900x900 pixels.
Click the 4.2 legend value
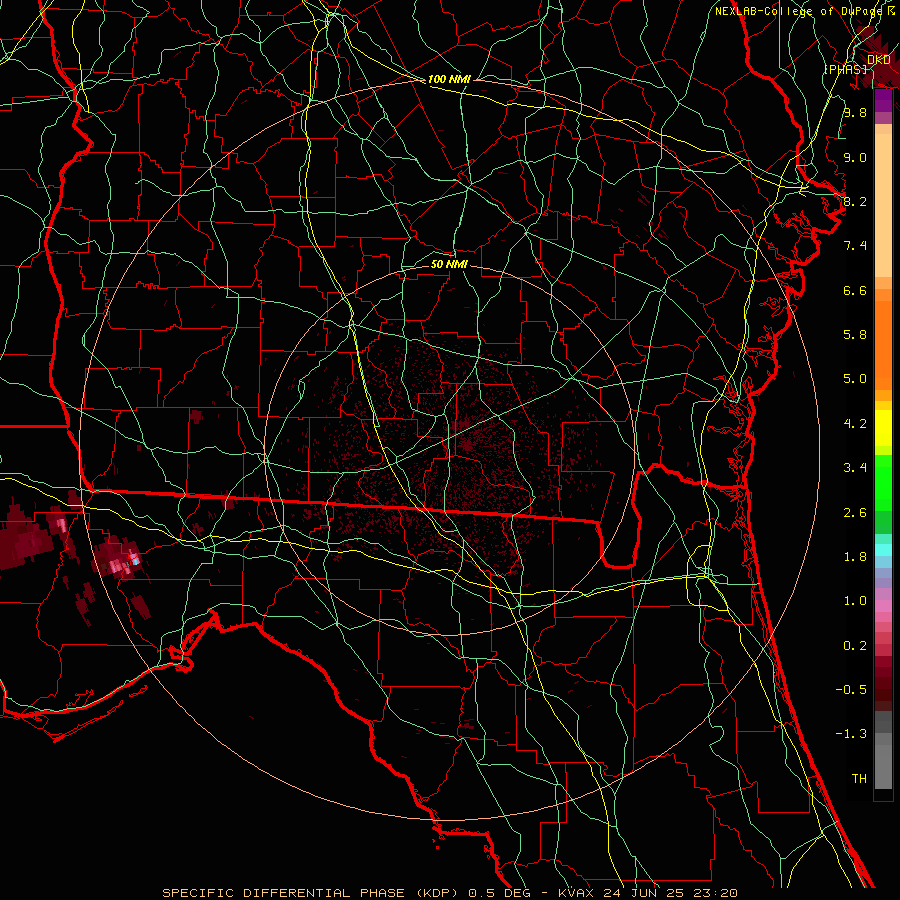(x=855, y=424)
